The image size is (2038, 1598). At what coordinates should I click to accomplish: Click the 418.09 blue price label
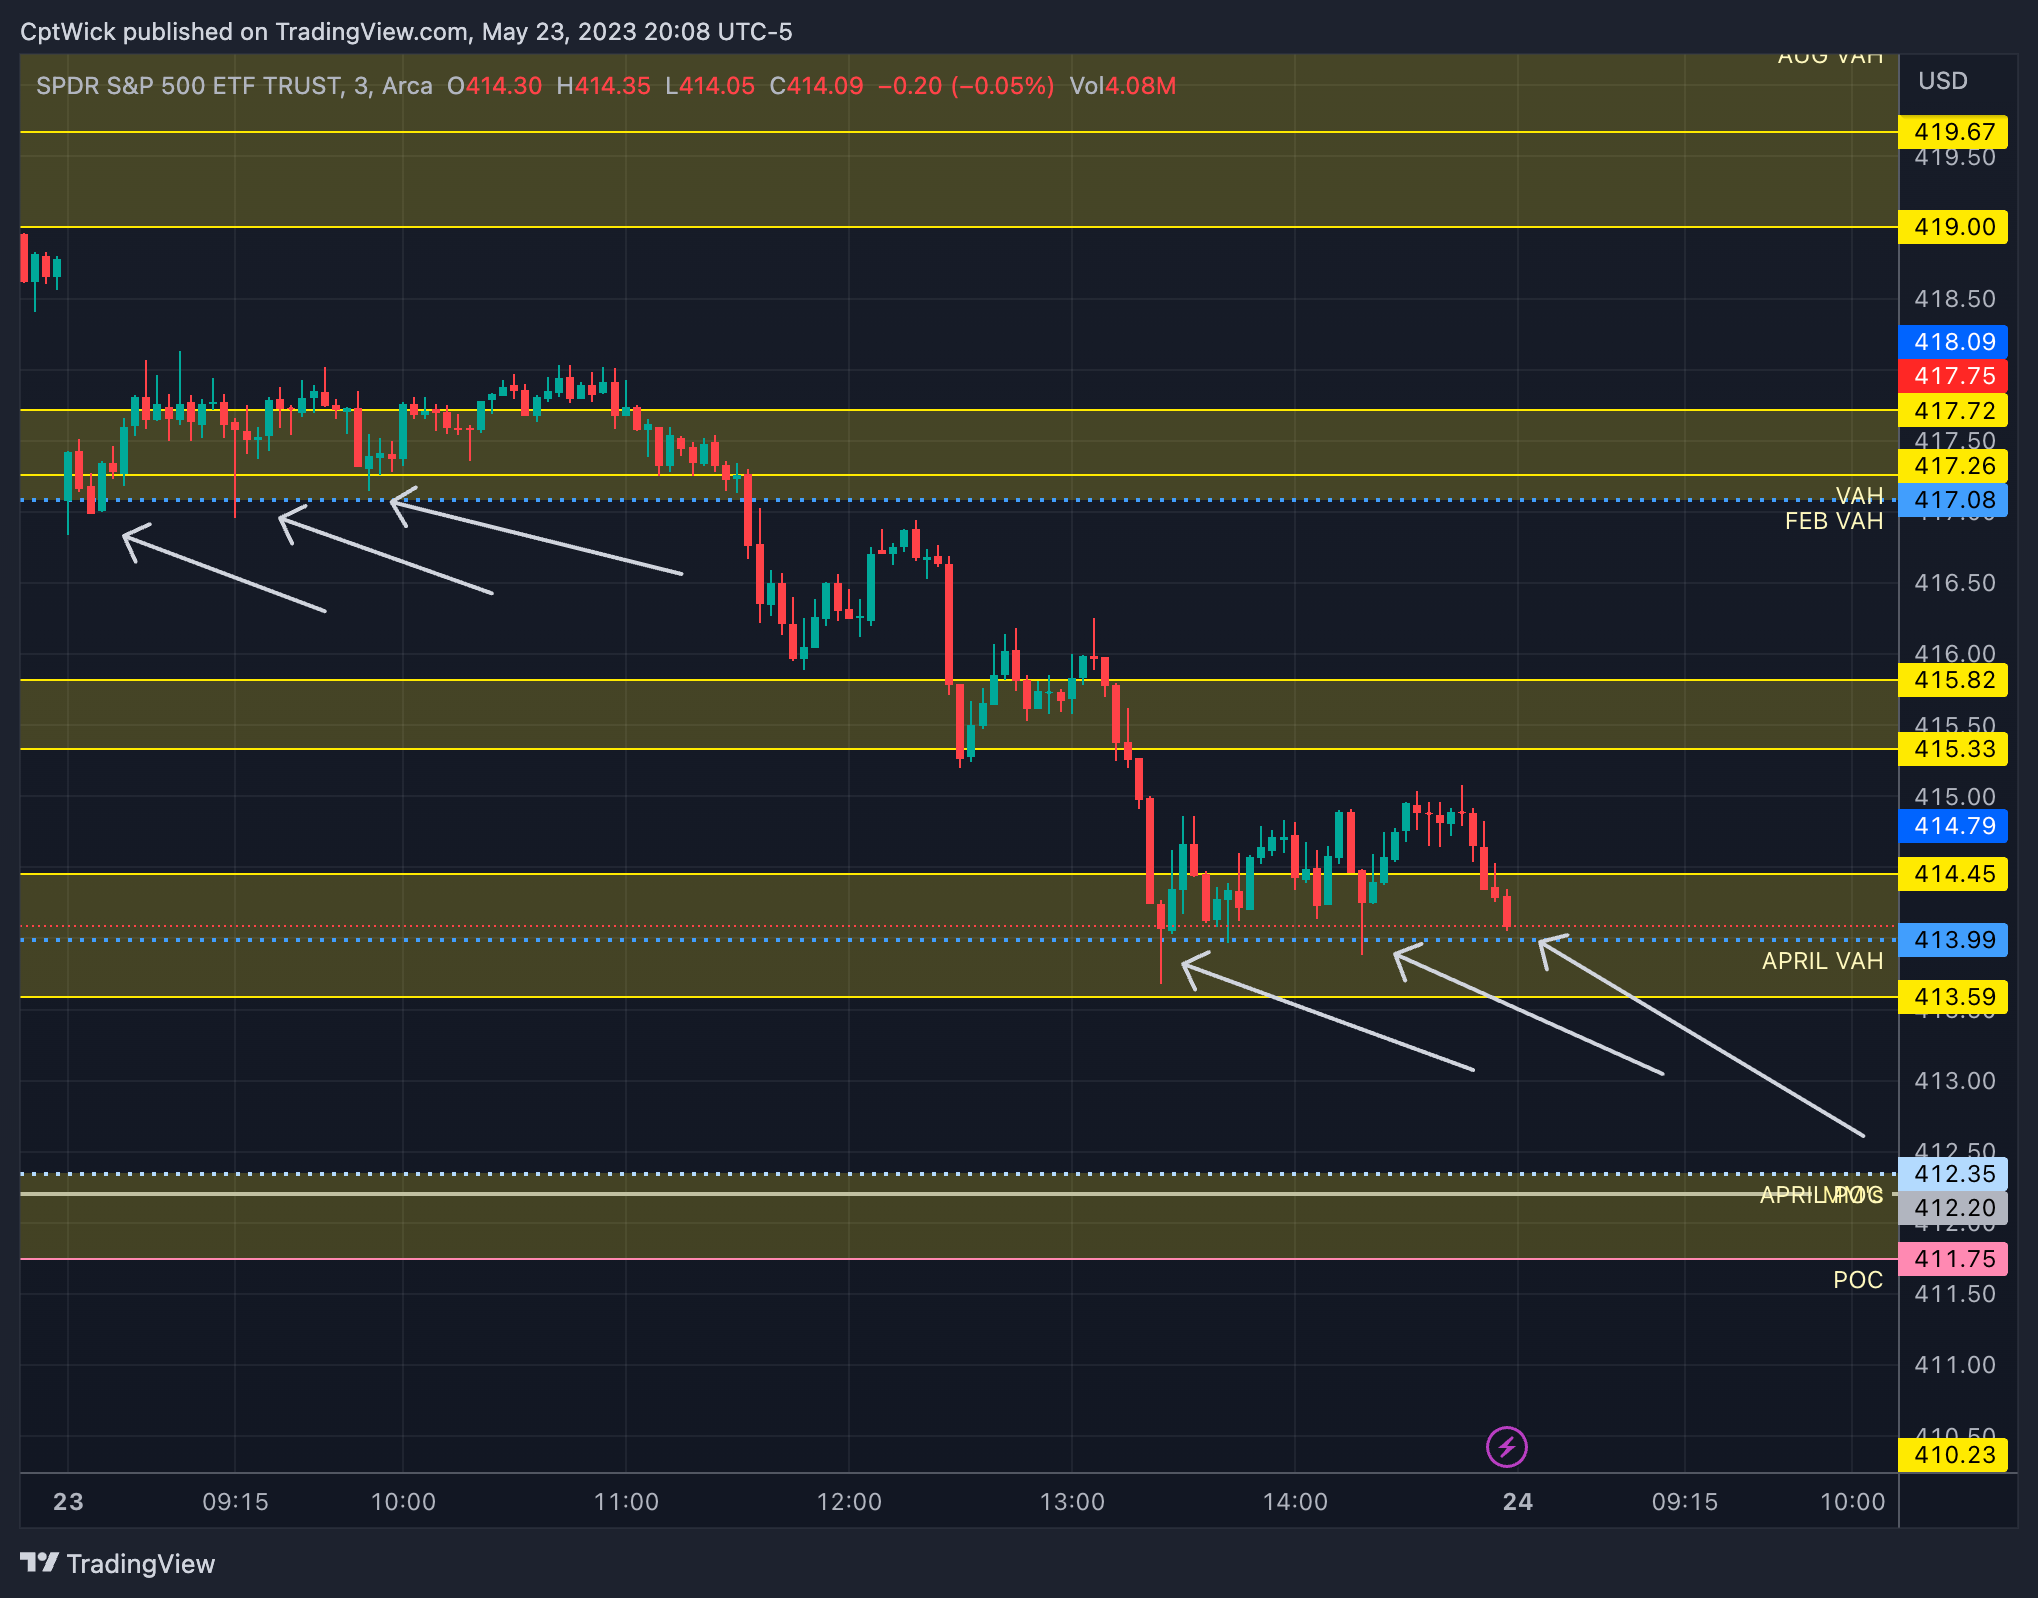1953,342
